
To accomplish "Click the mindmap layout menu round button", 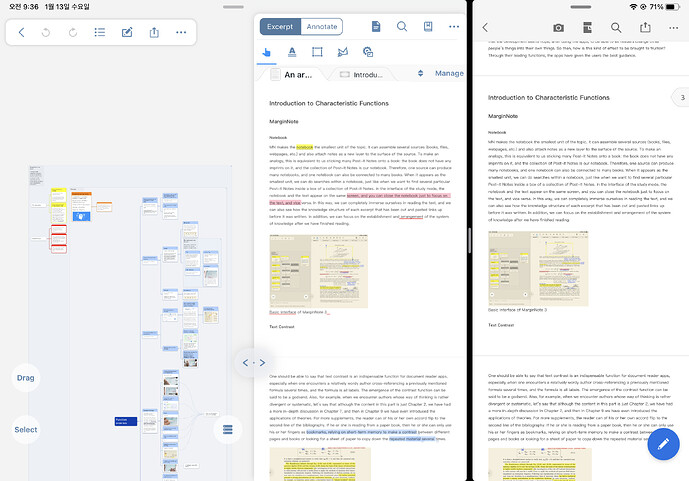I will pos(228,429).
